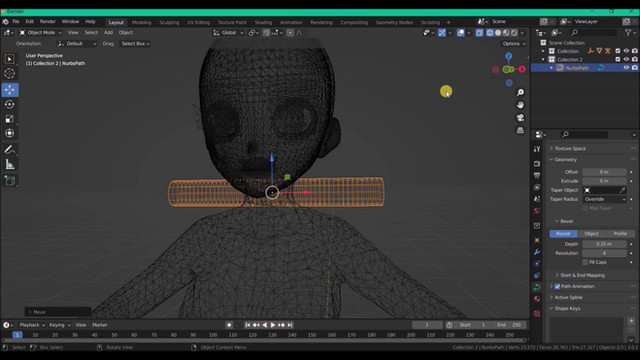The width and height of the screenshot is (640, 360).
Task: Open the Object Mode dropdown
Action: click(40, 32)
